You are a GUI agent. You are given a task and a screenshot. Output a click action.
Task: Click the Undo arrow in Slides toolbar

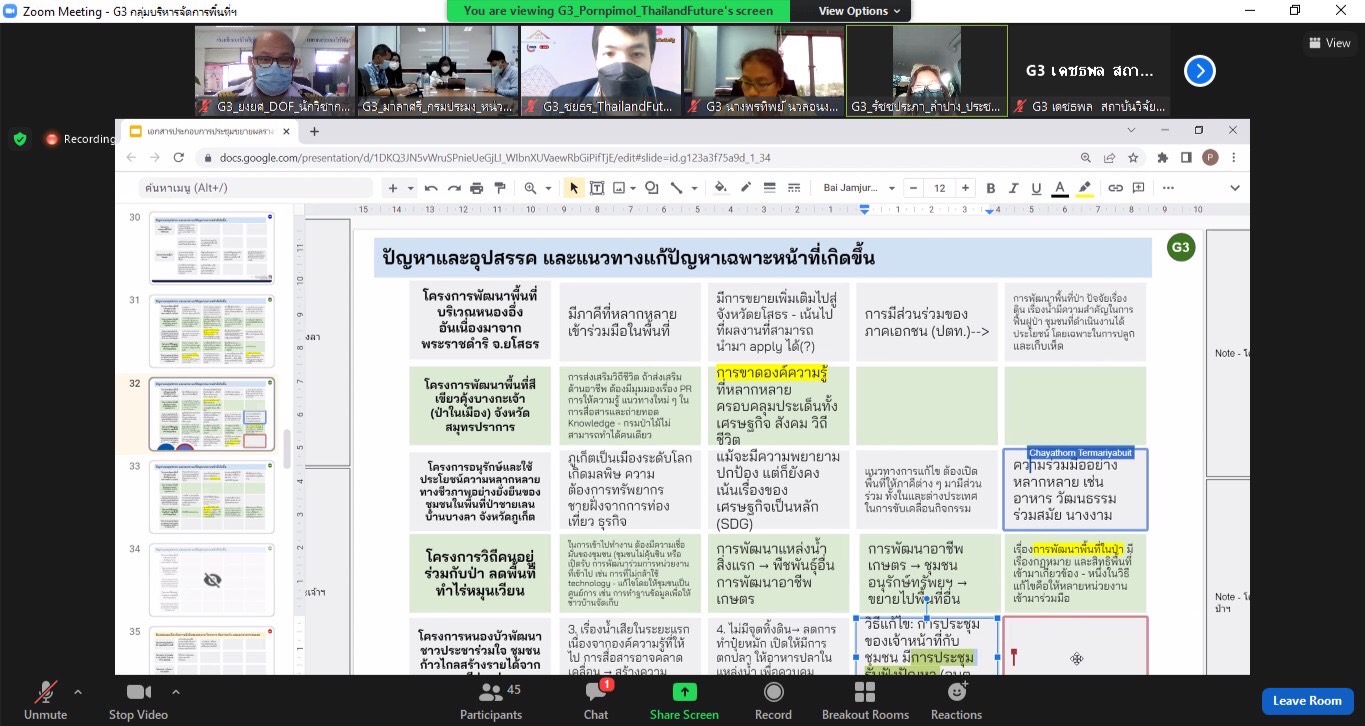tap(431, 188)
